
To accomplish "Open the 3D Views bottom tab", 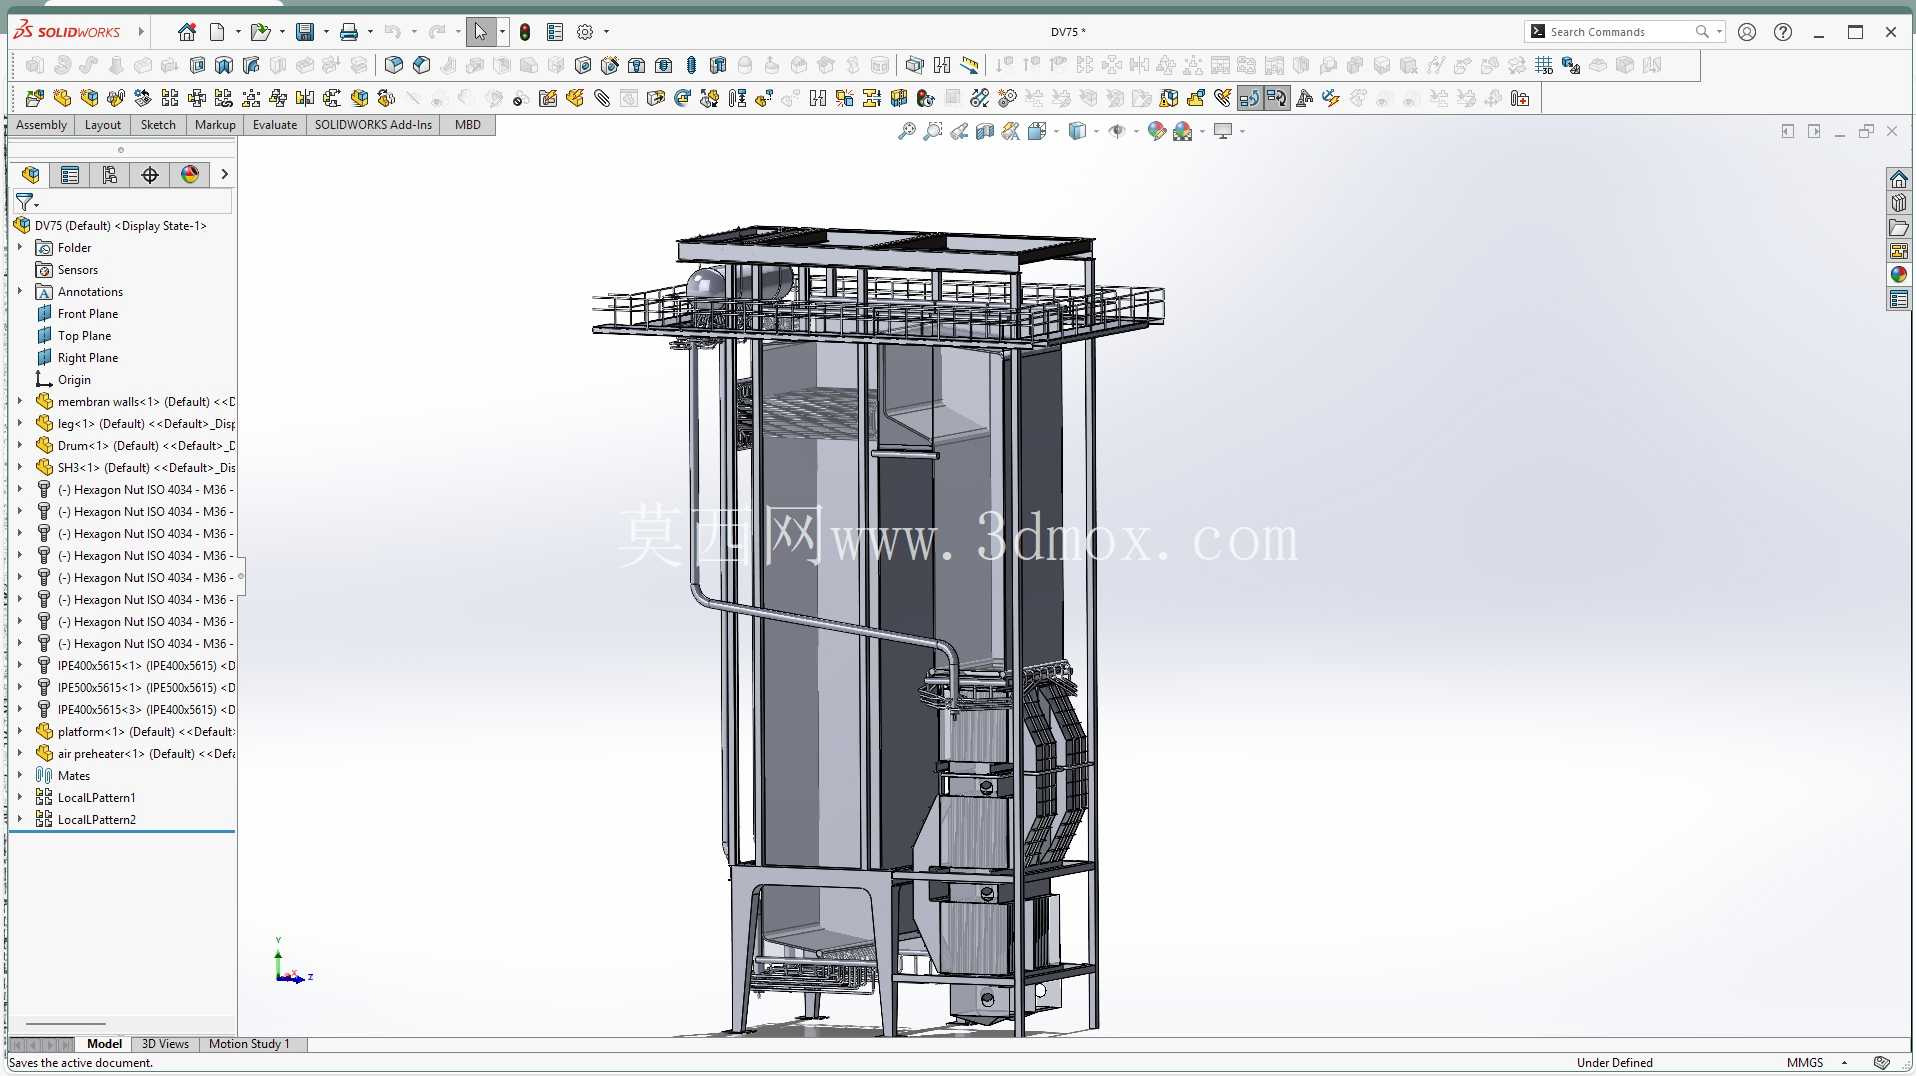I will (x=165, y=1044).
